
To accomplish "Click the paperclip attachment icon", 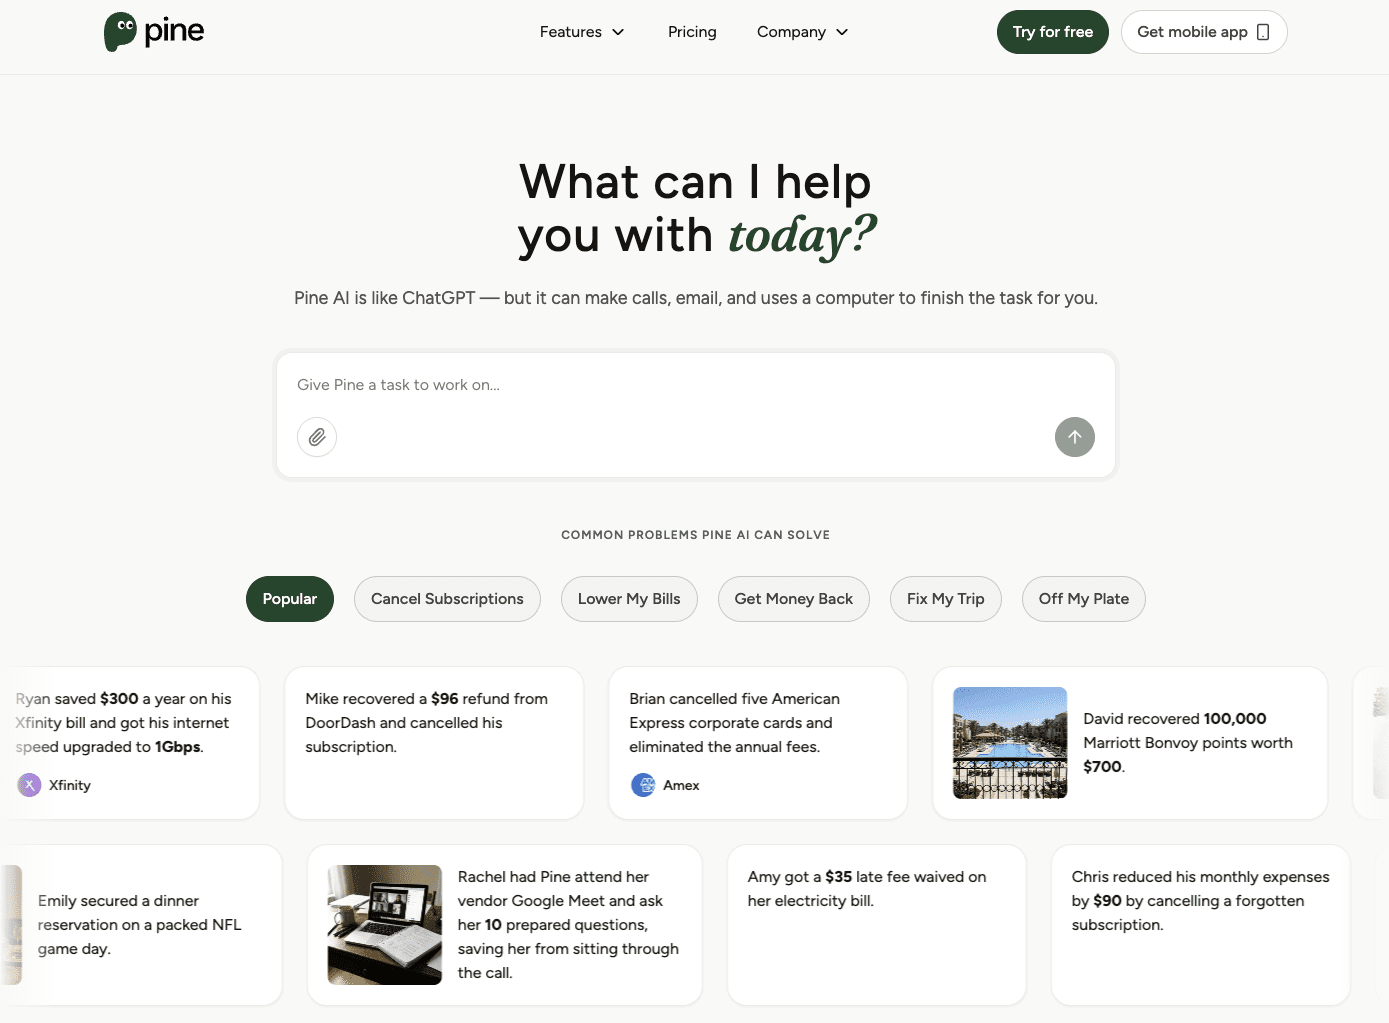I will (317, 437).
